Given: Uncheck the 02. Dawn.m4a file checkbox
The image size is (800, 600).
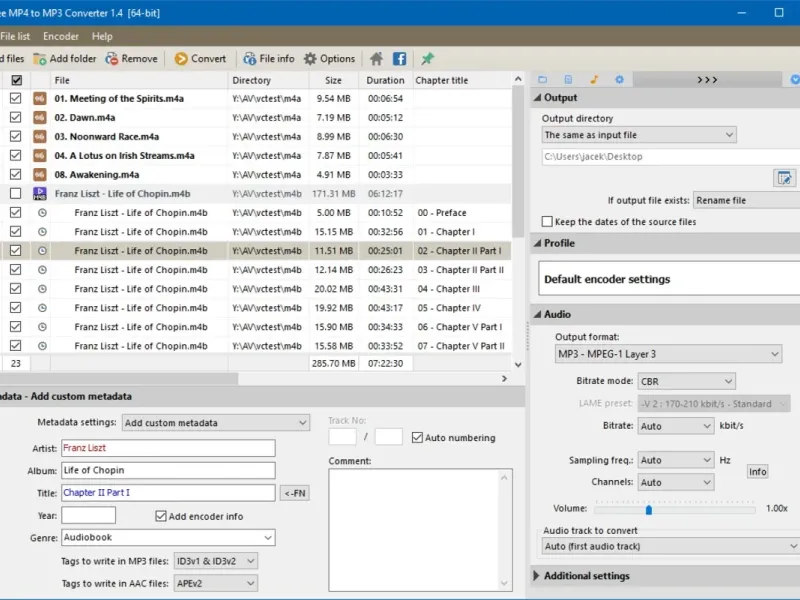Looking at the screenshot, I should (15, 118).
